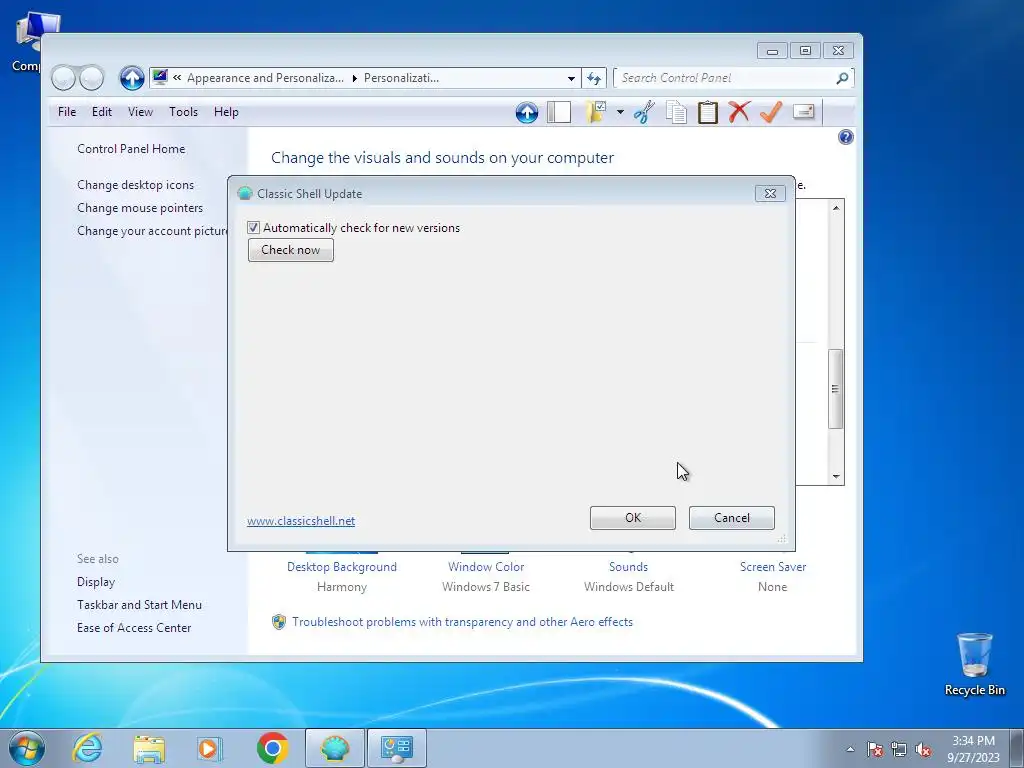Click the Back navigation button

pos(64,78)
